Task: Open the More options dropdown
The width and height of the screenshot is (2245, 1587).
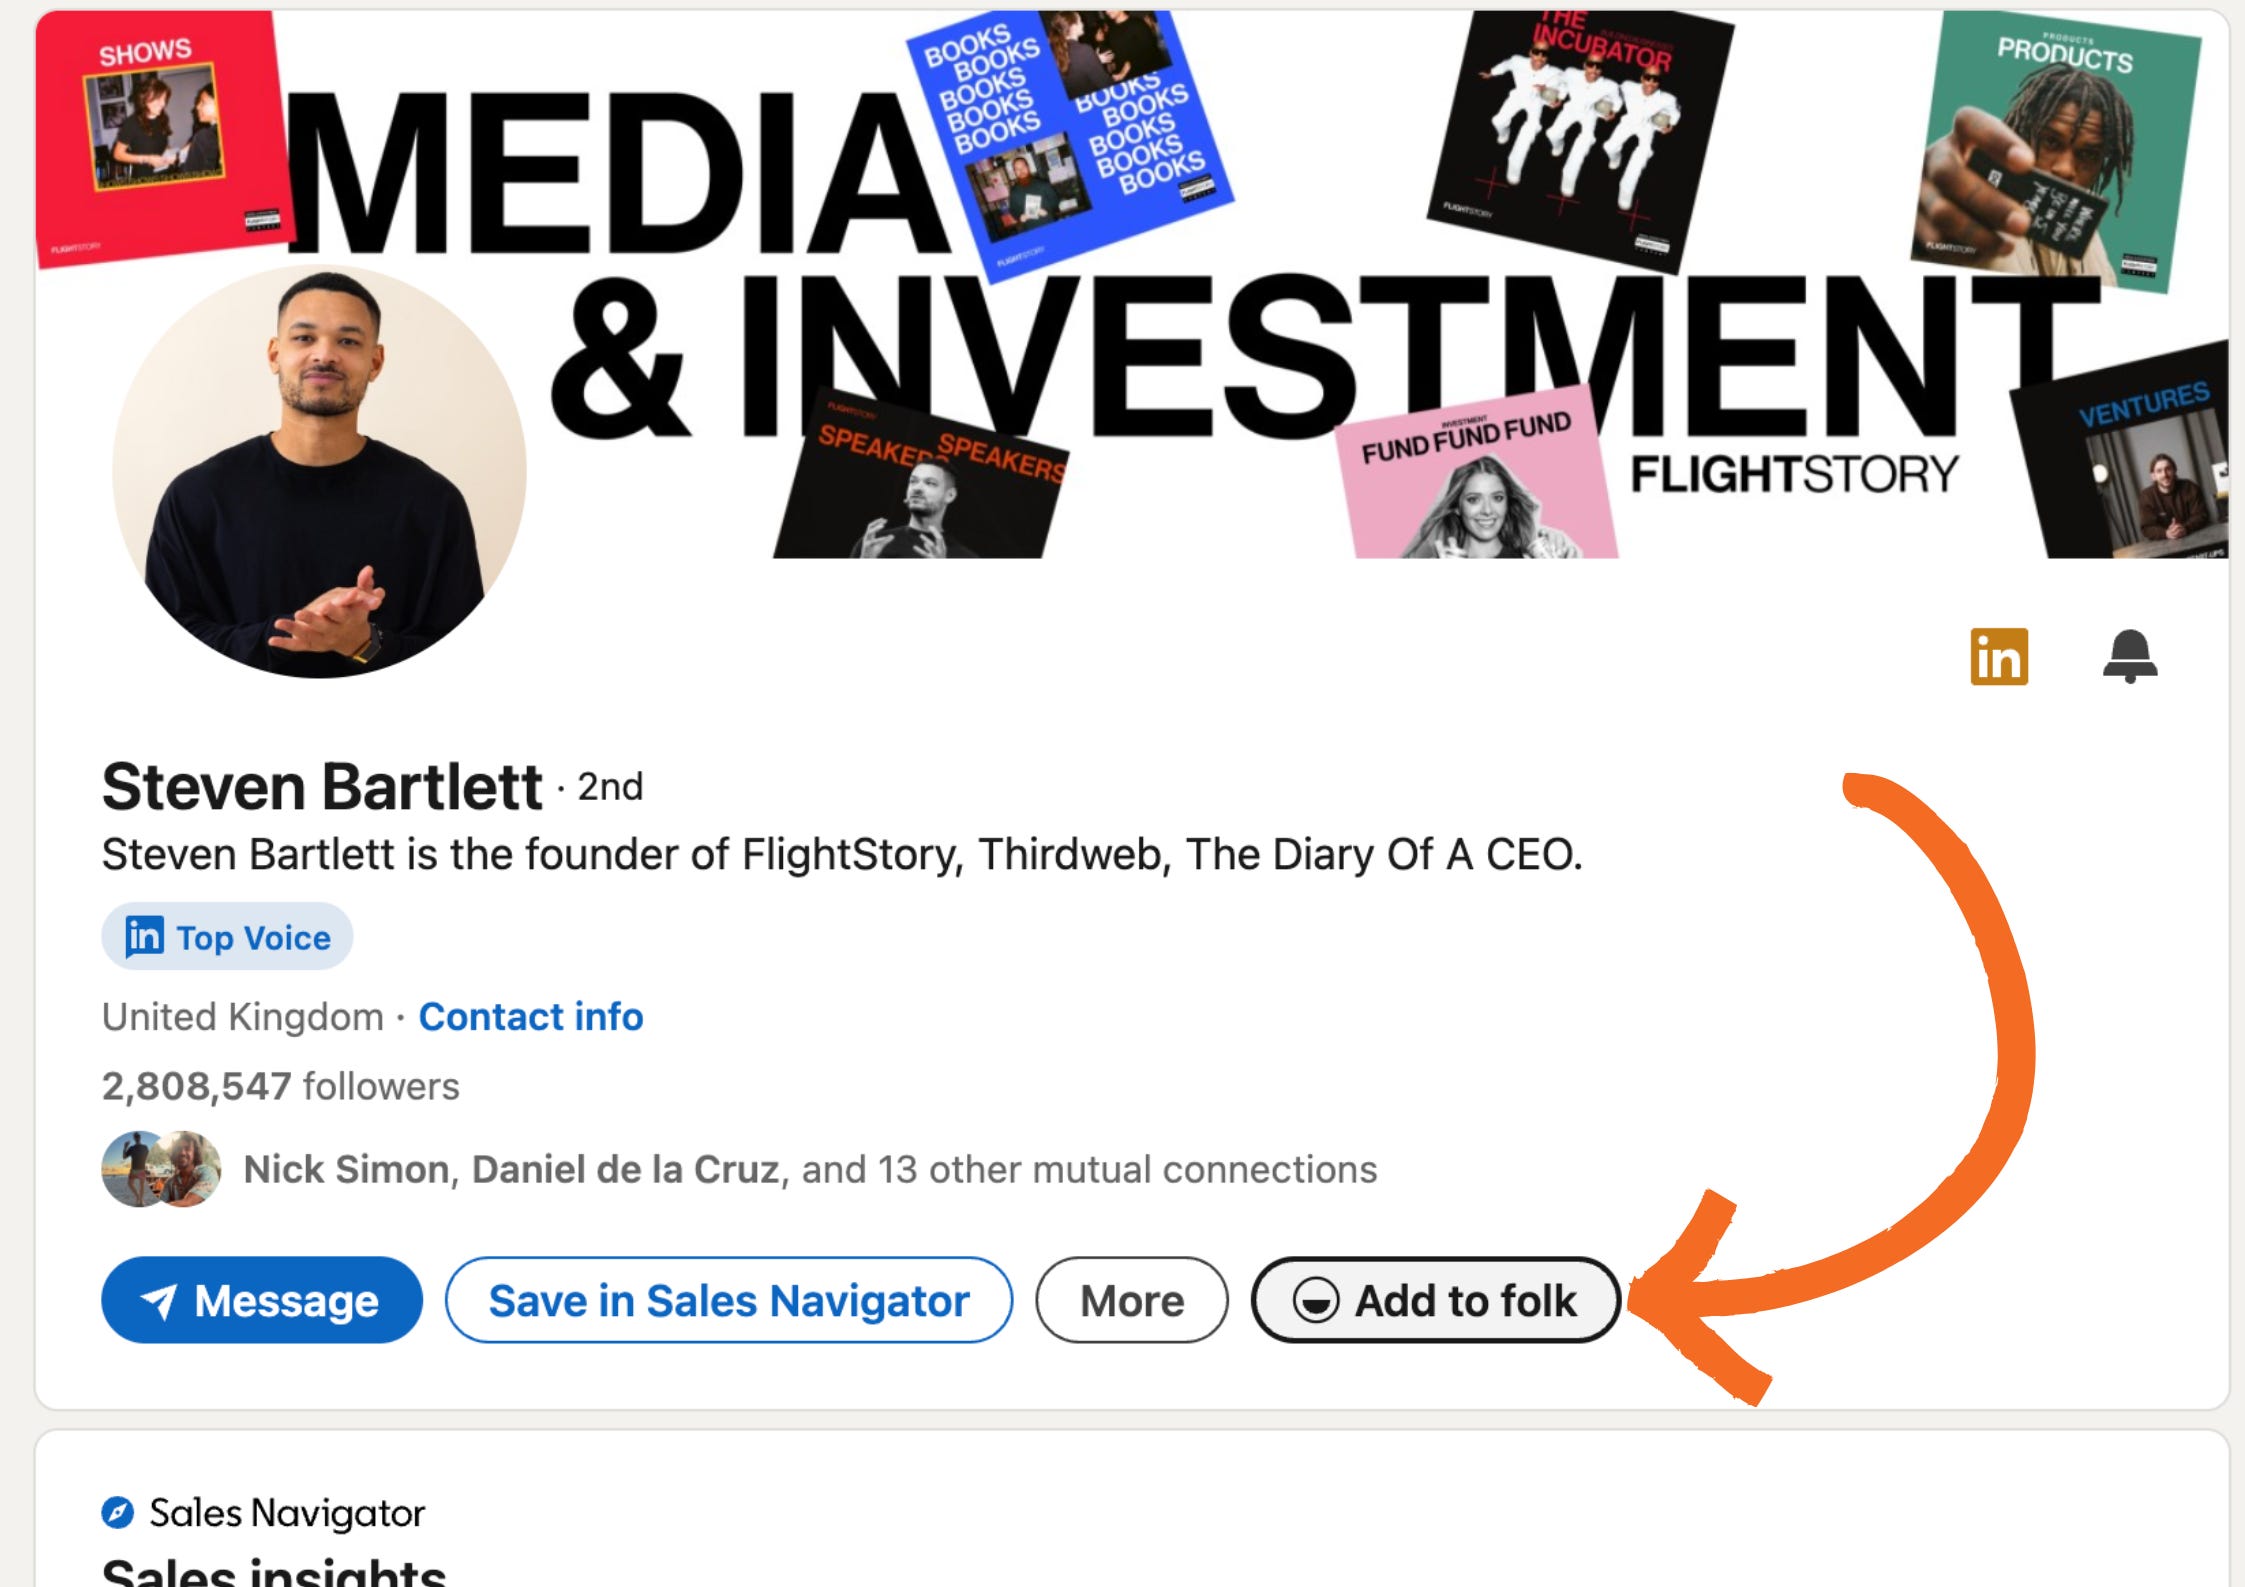Action: pos(1132,1300)
